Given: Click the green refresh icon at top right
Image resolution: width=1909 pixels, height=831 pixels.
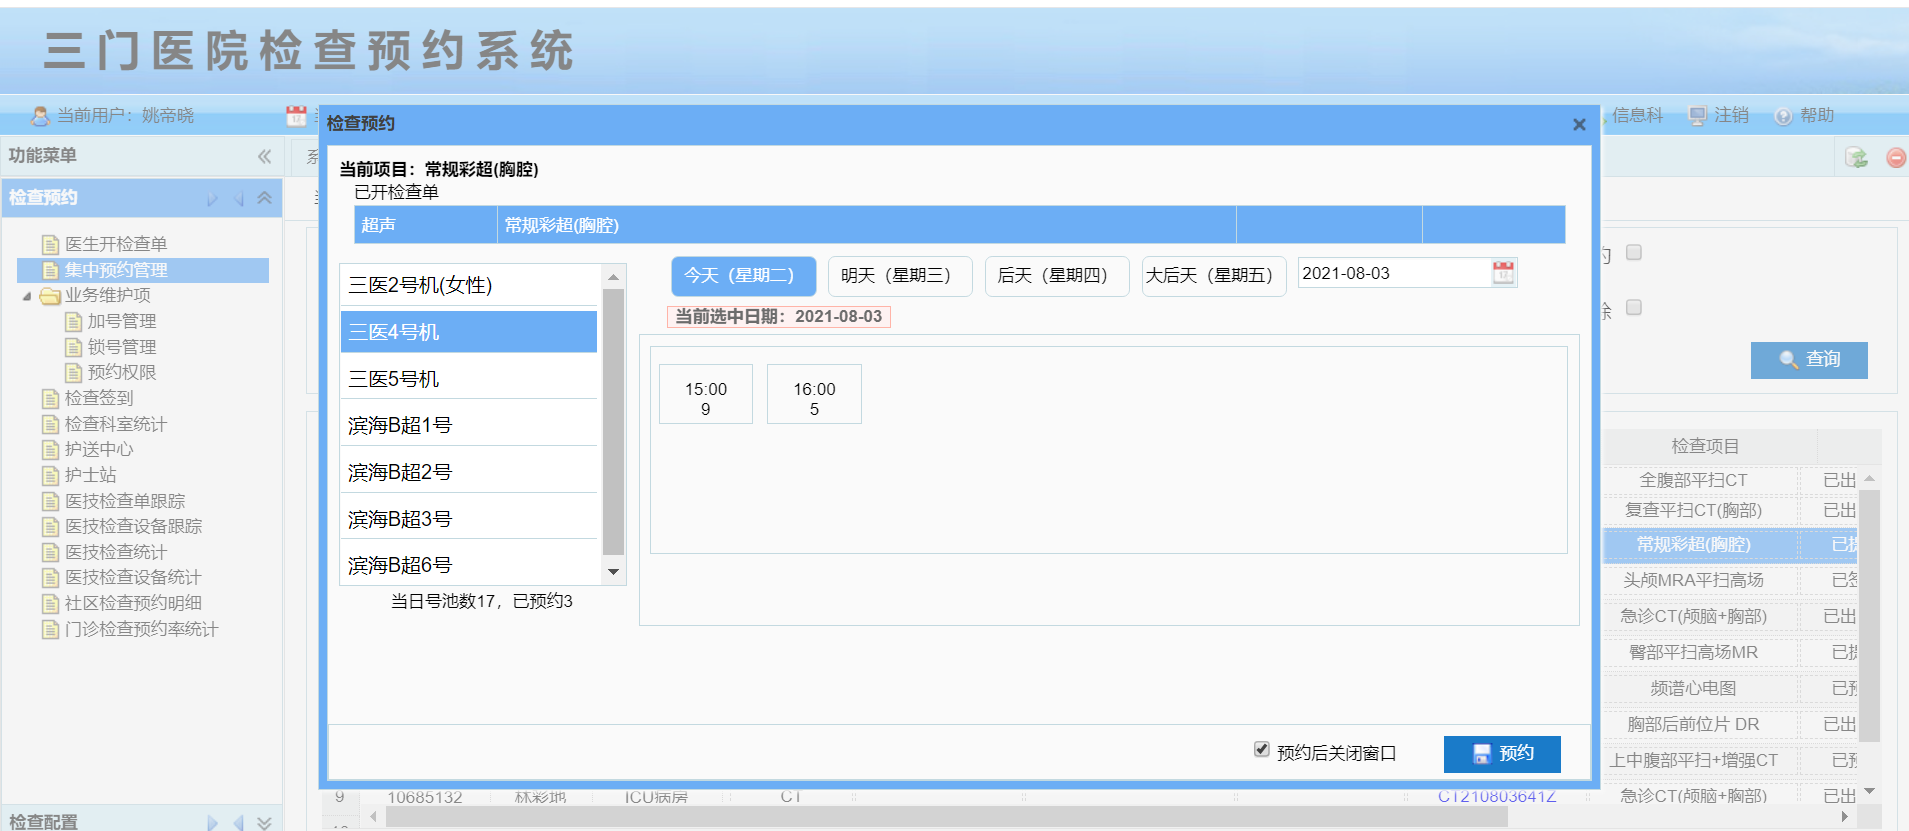Looking at the screenshot, I should [1856, 158].
